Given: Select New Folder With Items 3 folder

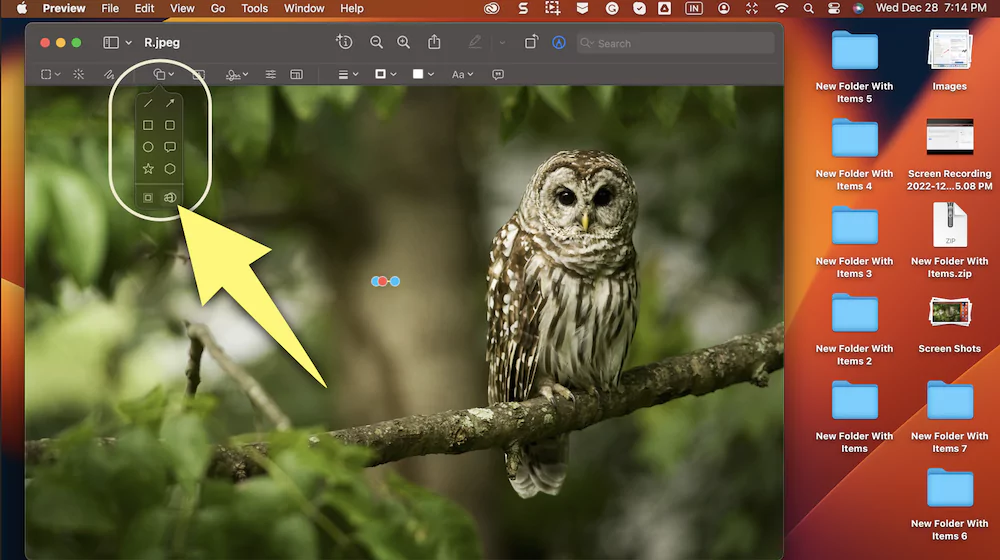Looking at the screenshot, I should (854, 242).
